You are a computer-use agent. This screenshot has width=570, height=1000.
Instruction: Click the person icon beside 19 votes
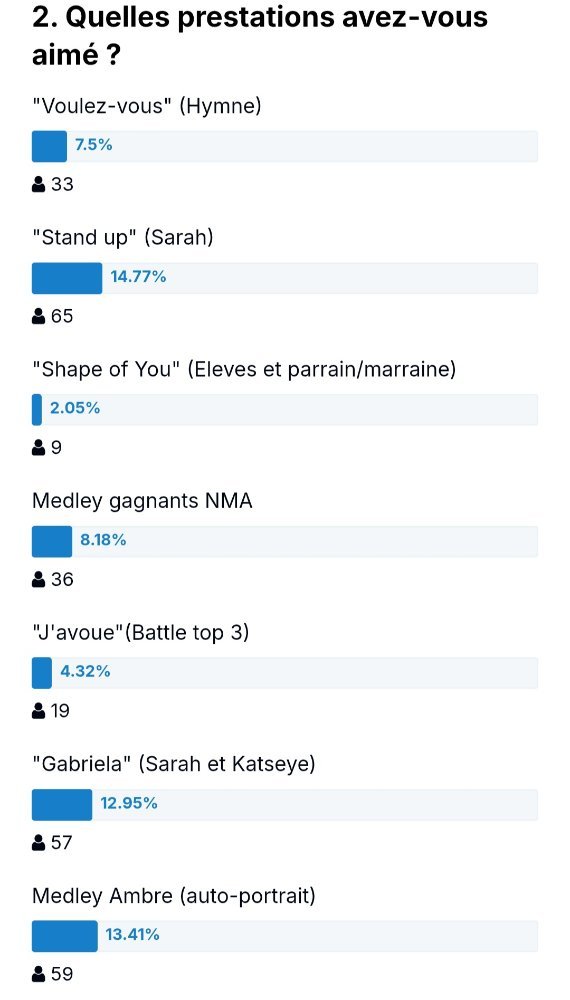(38, 711)
